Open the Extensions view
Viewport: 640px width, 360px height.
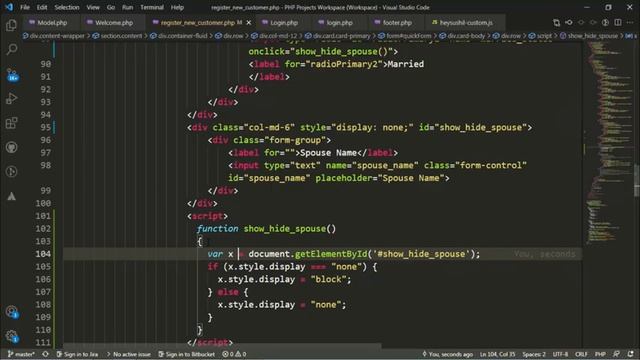(11, 123)
